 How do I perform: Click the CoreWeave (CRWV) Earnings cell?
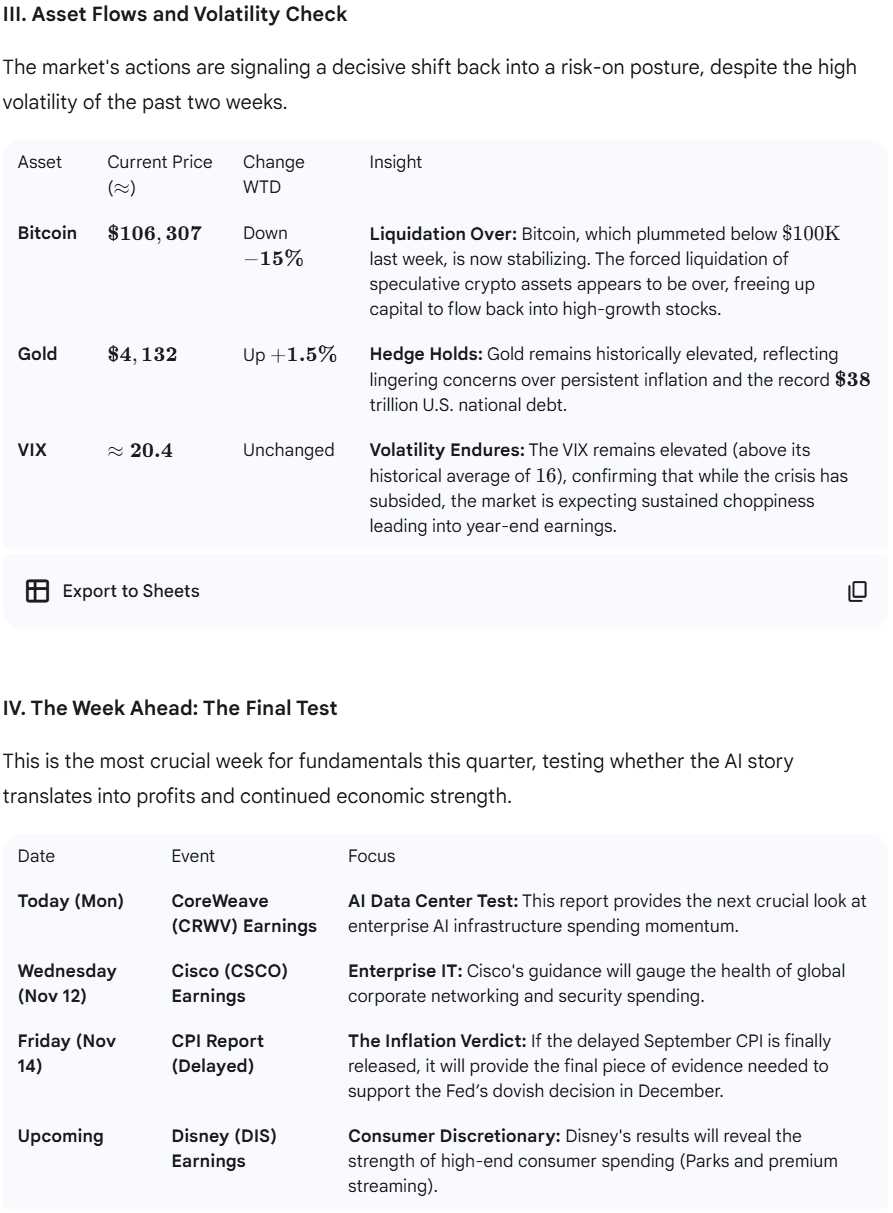pyautogui.click(x=244, y=914)
